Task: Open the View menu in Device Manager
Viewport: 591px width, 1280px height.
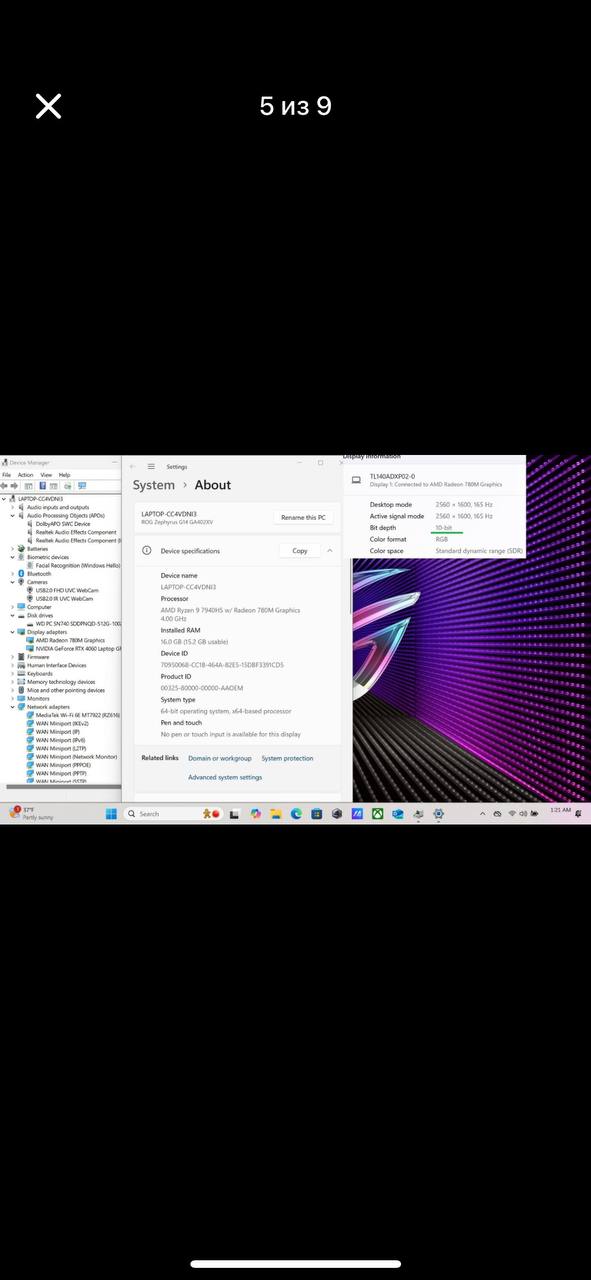Action: pos(44,475)
